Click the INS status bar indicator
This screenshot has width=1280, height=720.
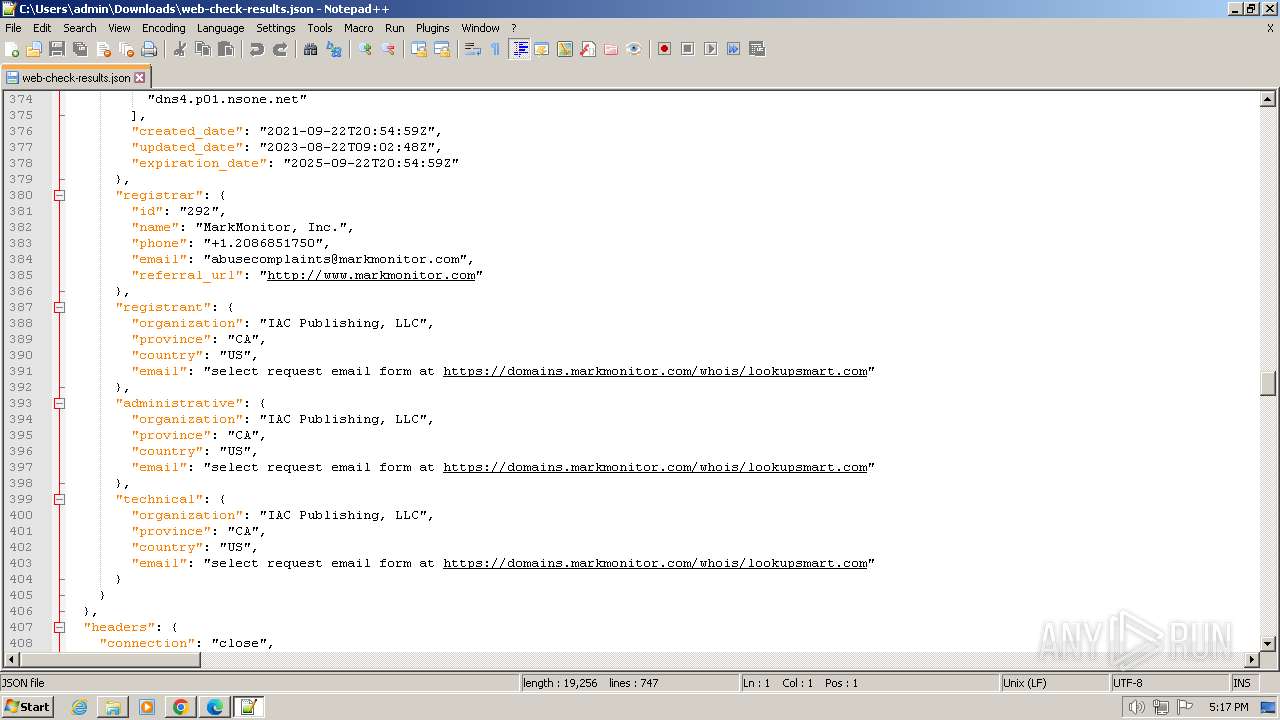point(1243,683)
